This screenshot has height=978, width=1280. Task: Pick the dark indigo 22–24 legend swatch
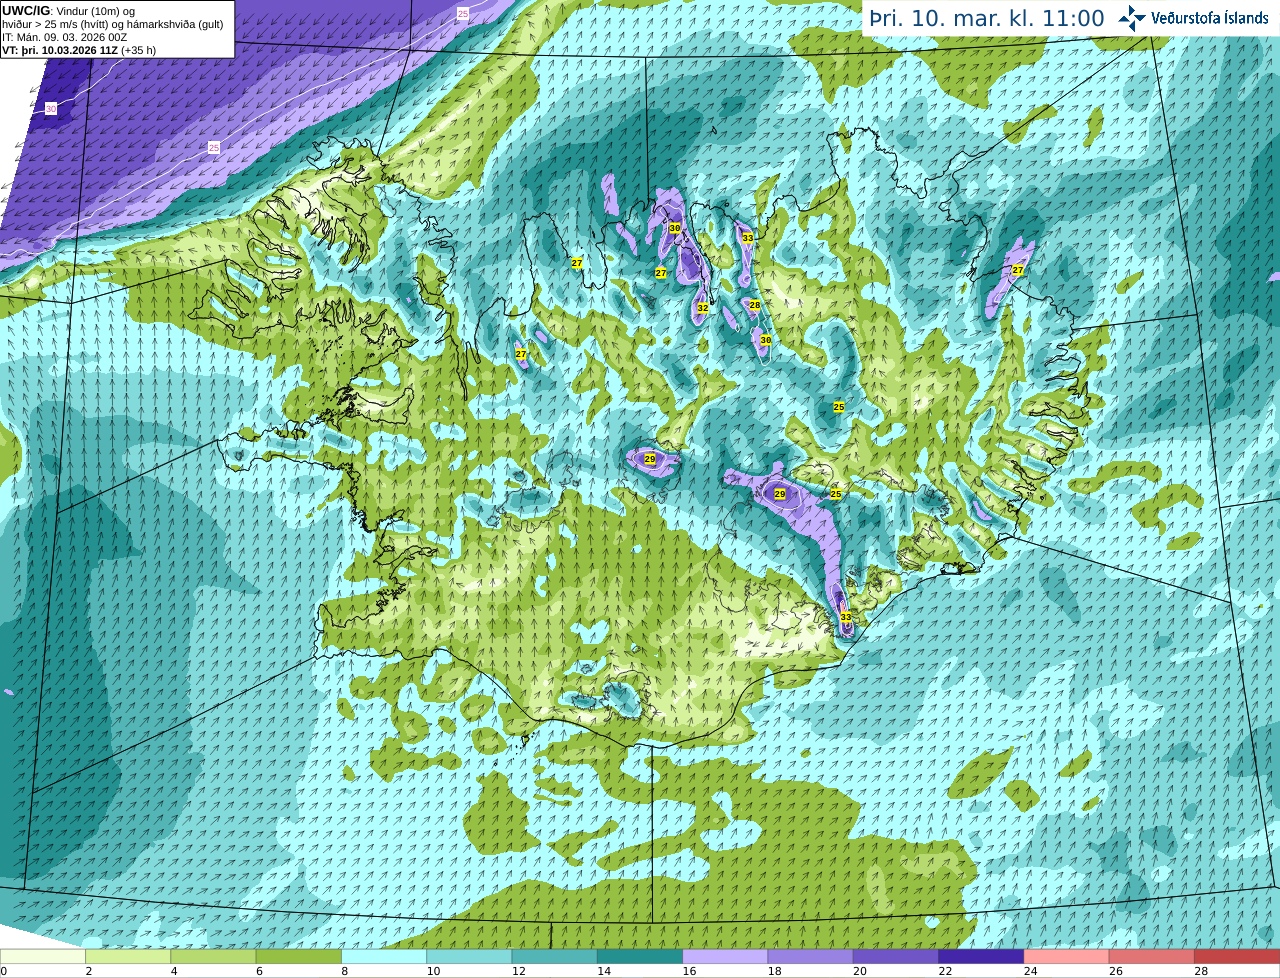[981, 957]
